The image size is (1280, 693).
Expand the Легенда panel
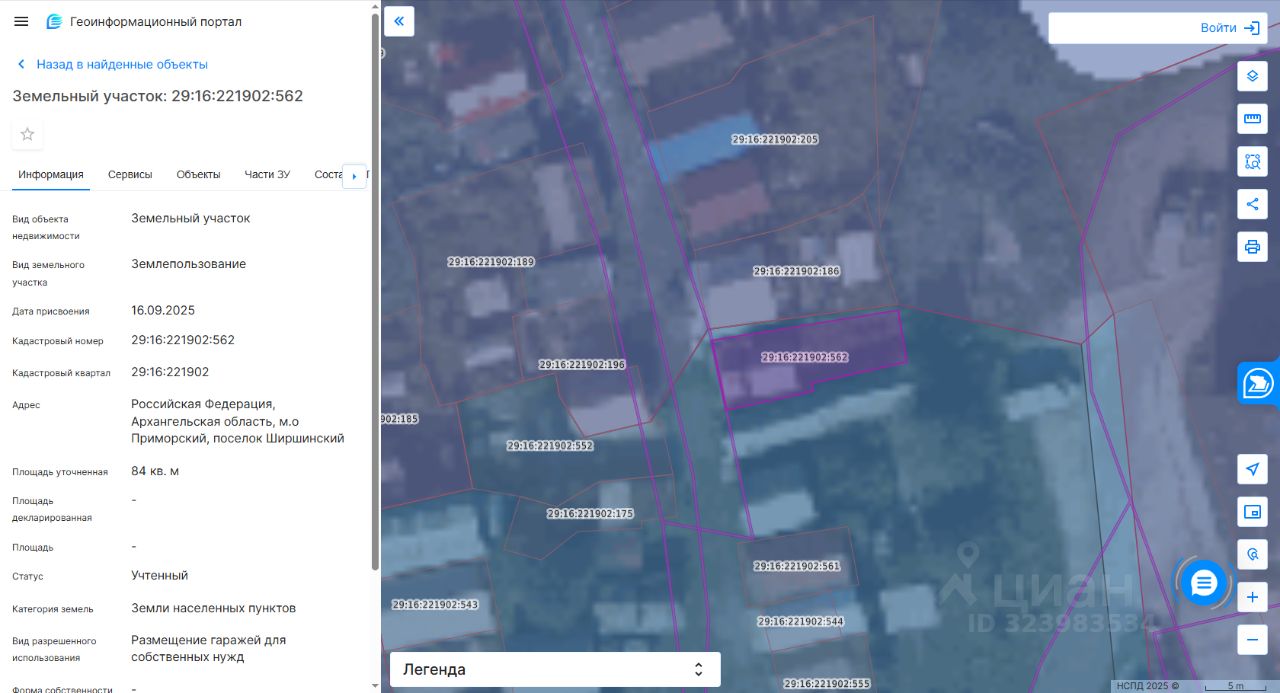tap(555, 669)
